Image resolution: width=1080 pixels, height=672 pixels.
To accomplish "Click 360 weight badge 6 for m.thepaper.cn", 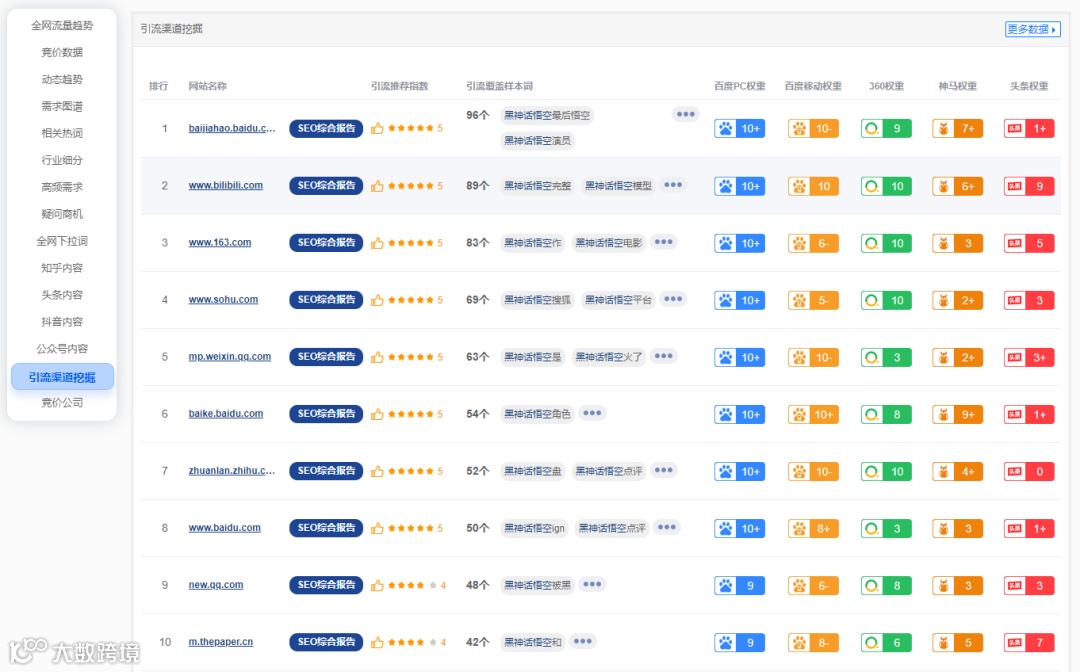I will pos(886,642).
